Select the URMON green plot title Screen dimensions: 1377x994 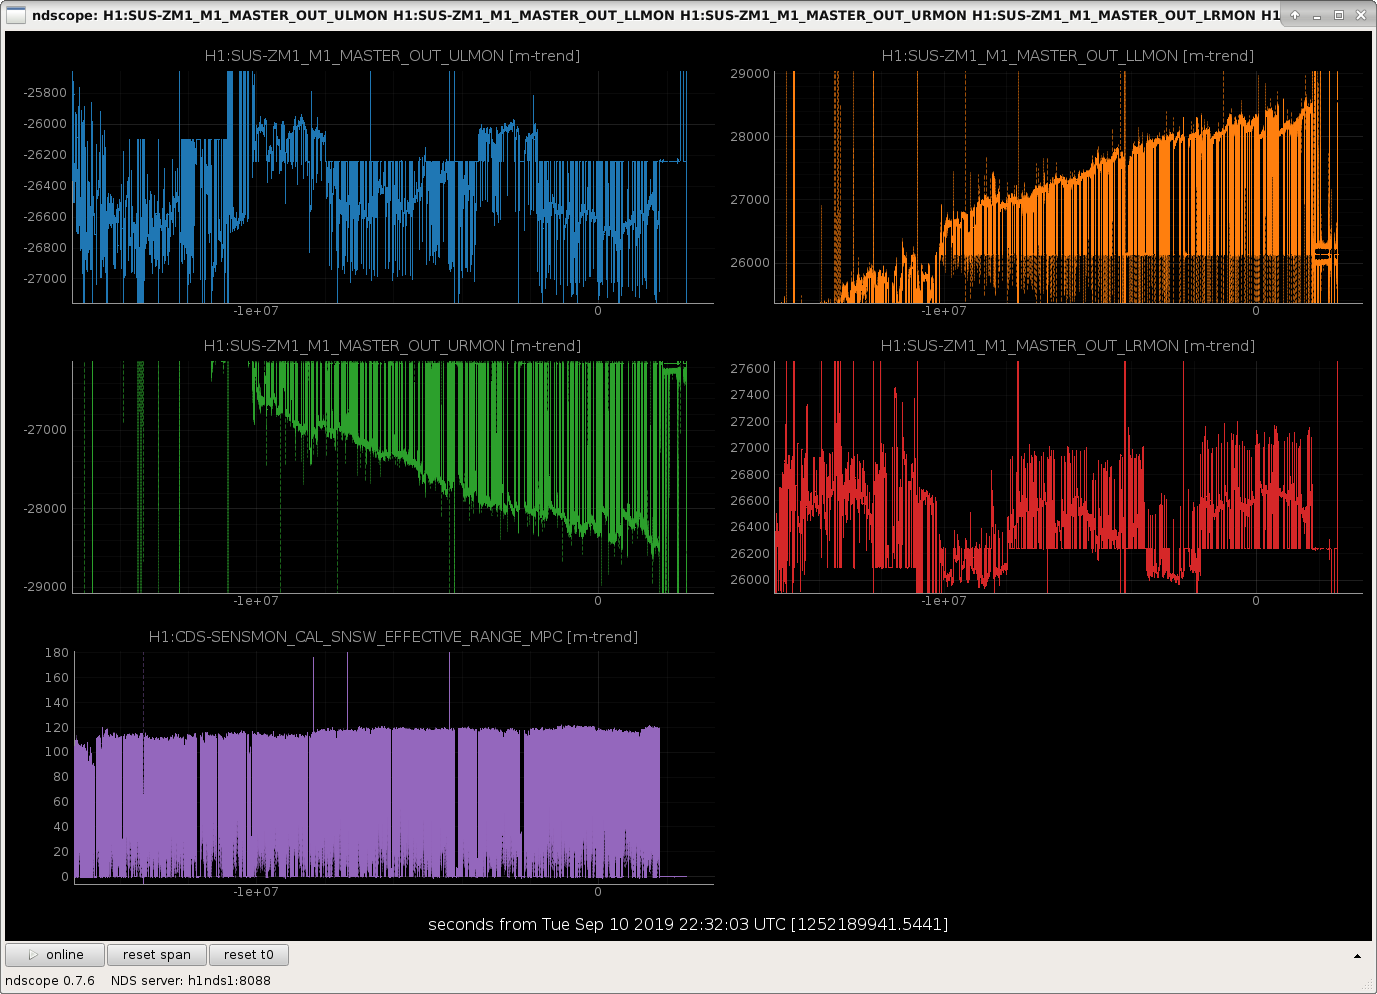click(x=392, y=346)
